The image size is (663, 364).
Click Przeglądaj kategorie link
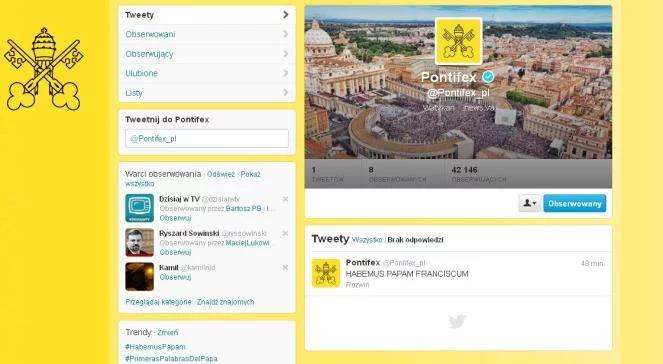(x=158, y=302)
